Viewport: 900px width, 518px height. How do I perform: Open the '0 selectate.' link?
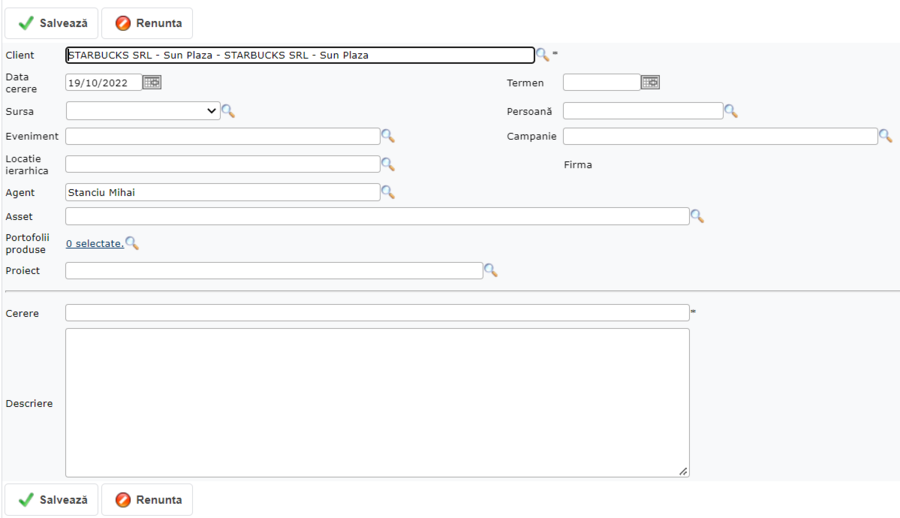coord(94,243)
